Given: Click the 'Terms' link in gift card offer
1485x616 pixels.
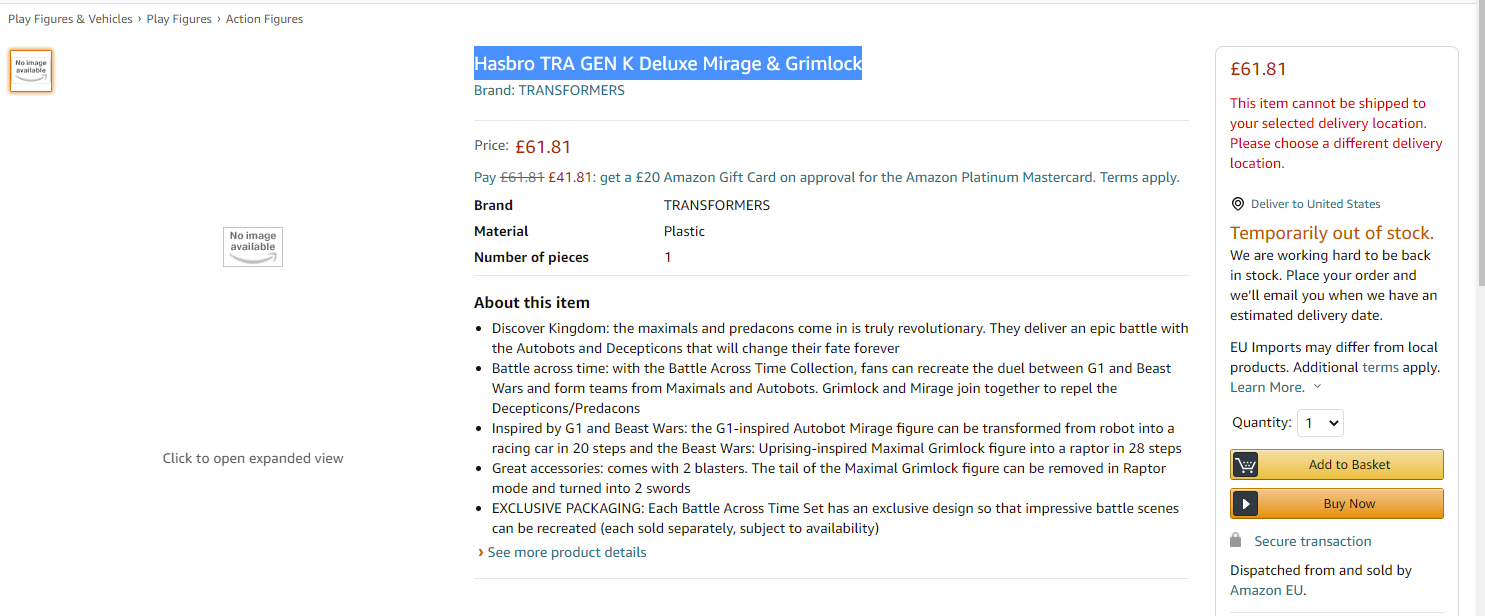Looking at the screenshot, I should pyautogui.click(x=1118, y=177).
